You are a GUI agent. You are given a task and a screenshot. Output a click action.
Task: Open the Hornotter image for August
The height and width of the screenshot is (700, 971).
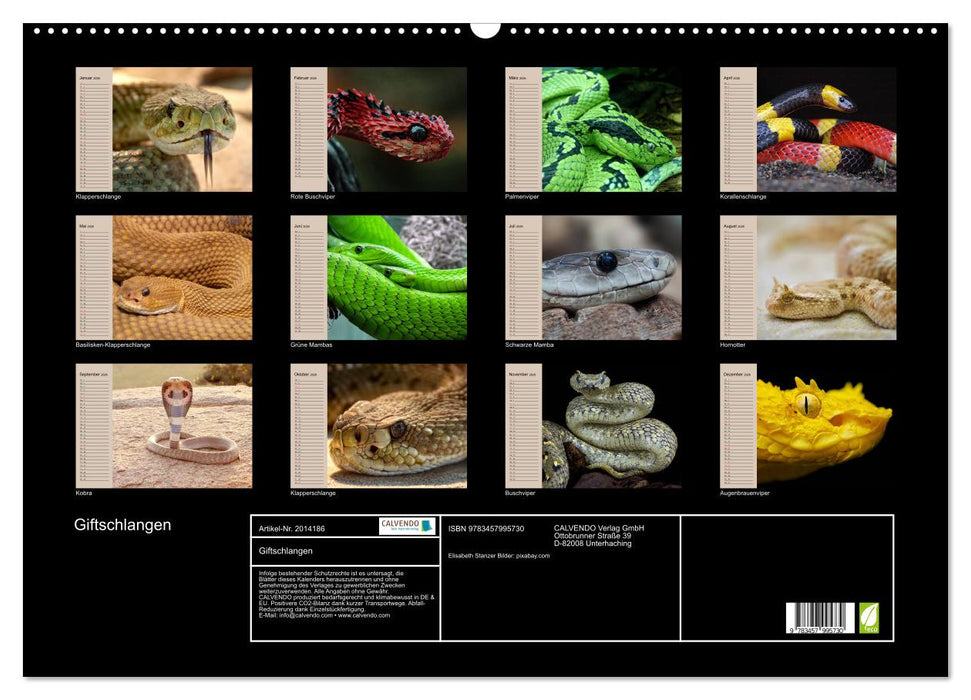[x=826, y=277]
